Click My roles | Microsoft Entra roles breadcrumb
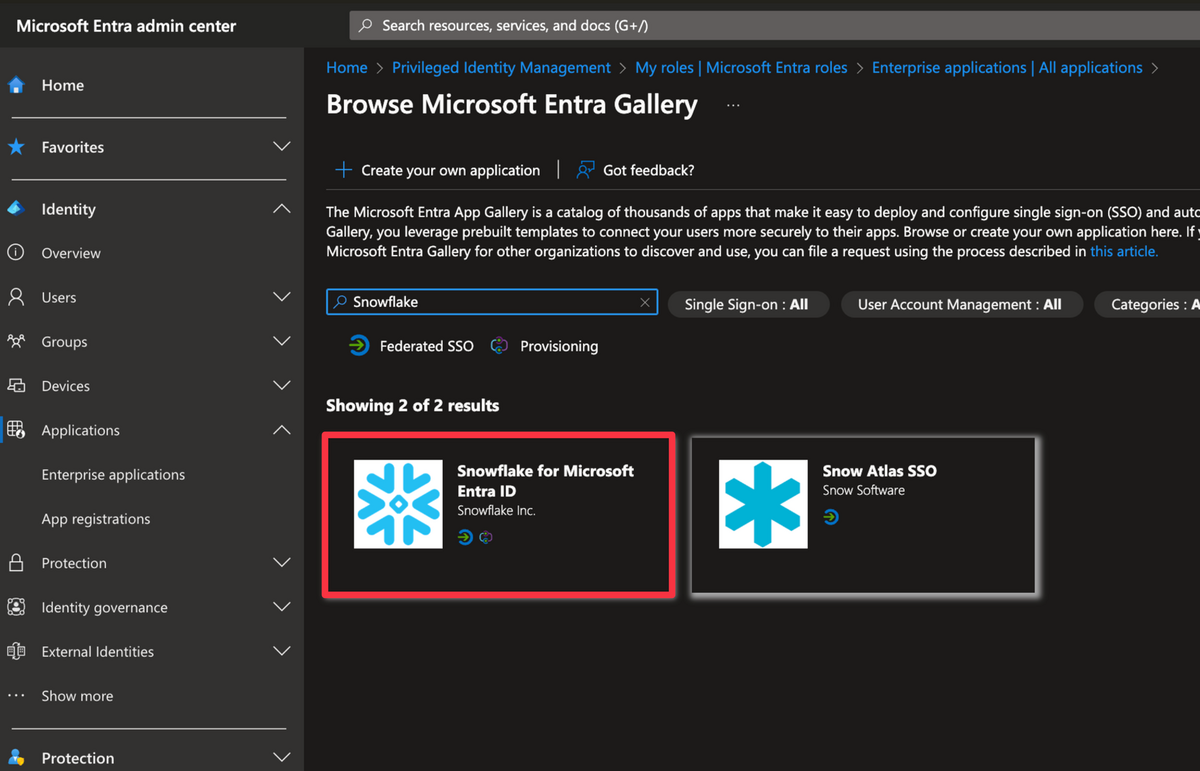Image resolution: width=1200 pixels, height=771 pixels. point(741,67)
